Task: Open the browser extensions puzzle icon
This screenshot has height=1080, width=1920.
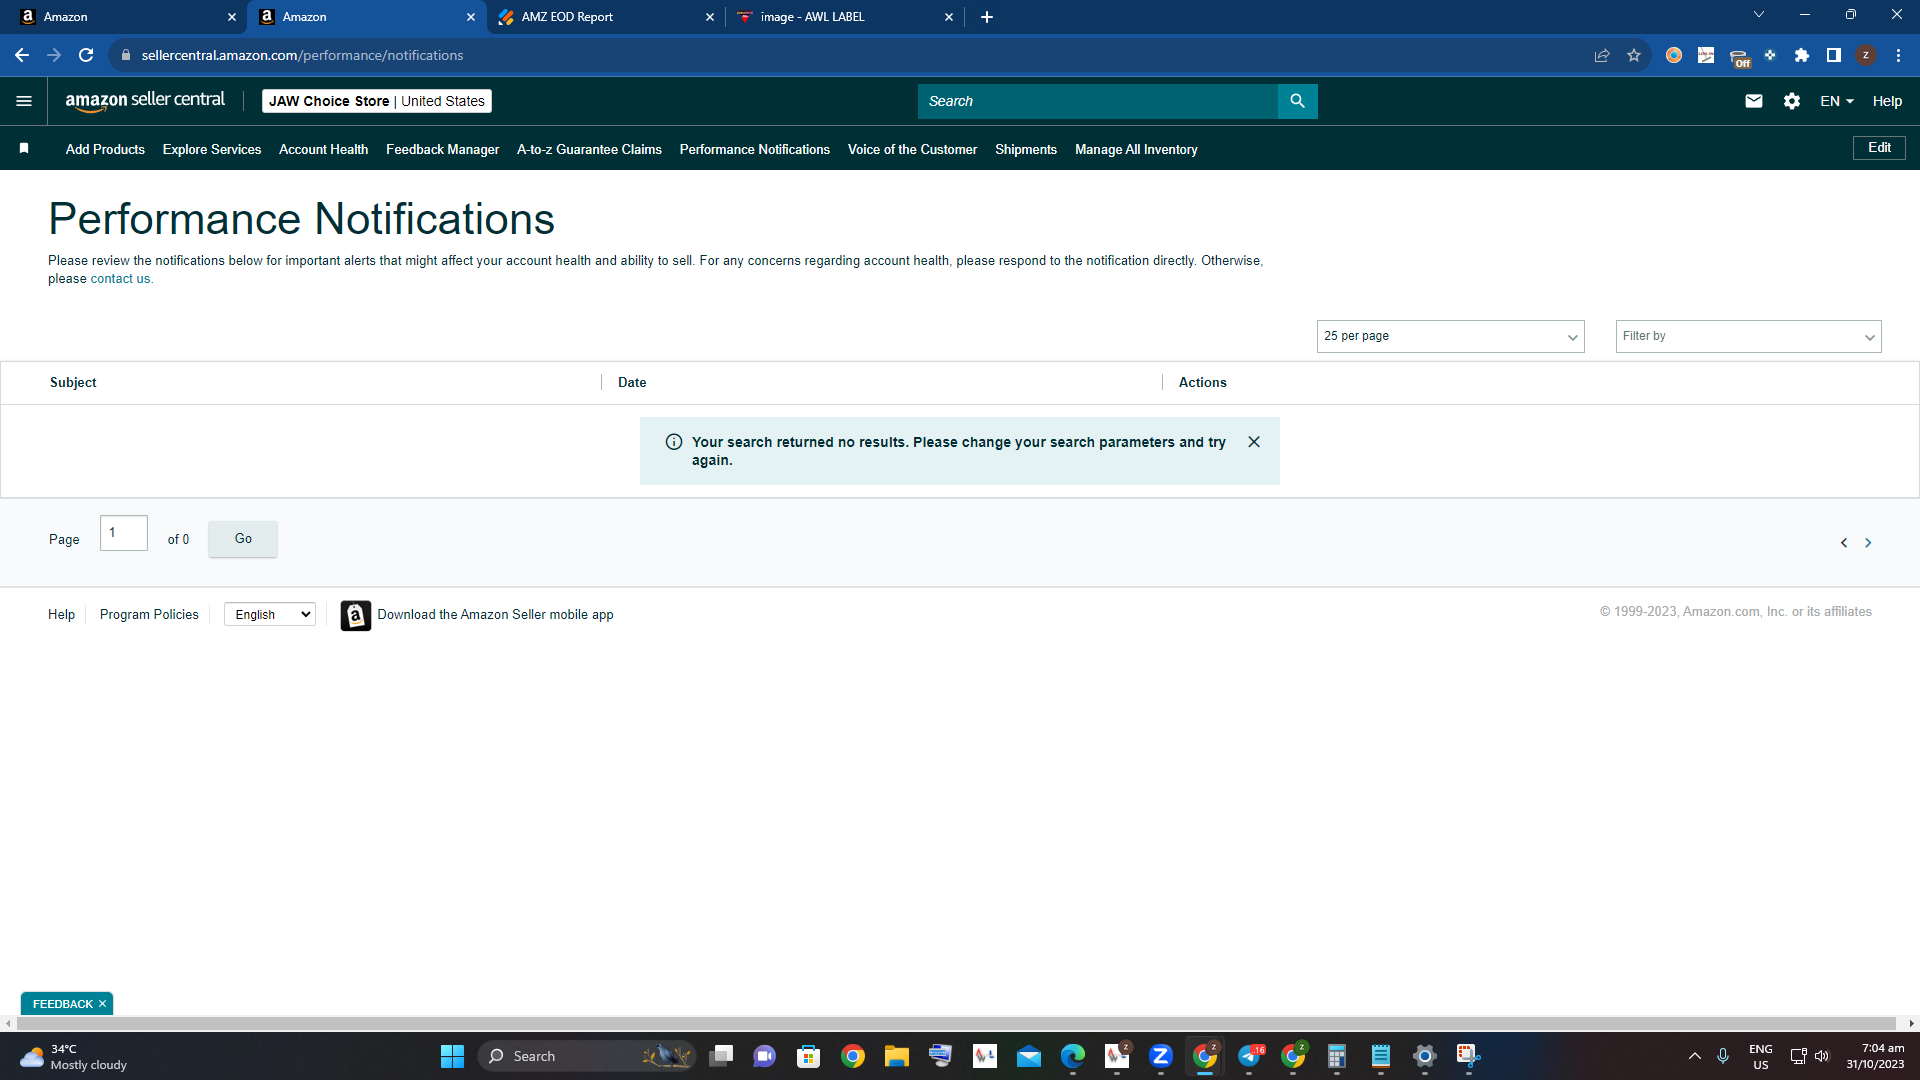Action: click(x=1802, y=55)
